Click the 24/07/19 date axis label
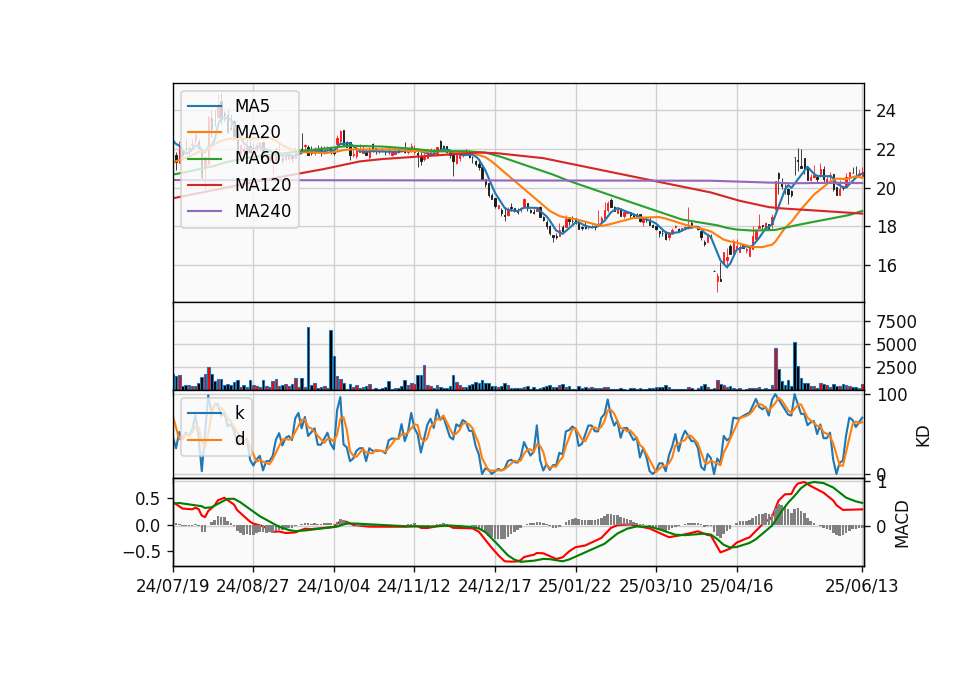 173,586
